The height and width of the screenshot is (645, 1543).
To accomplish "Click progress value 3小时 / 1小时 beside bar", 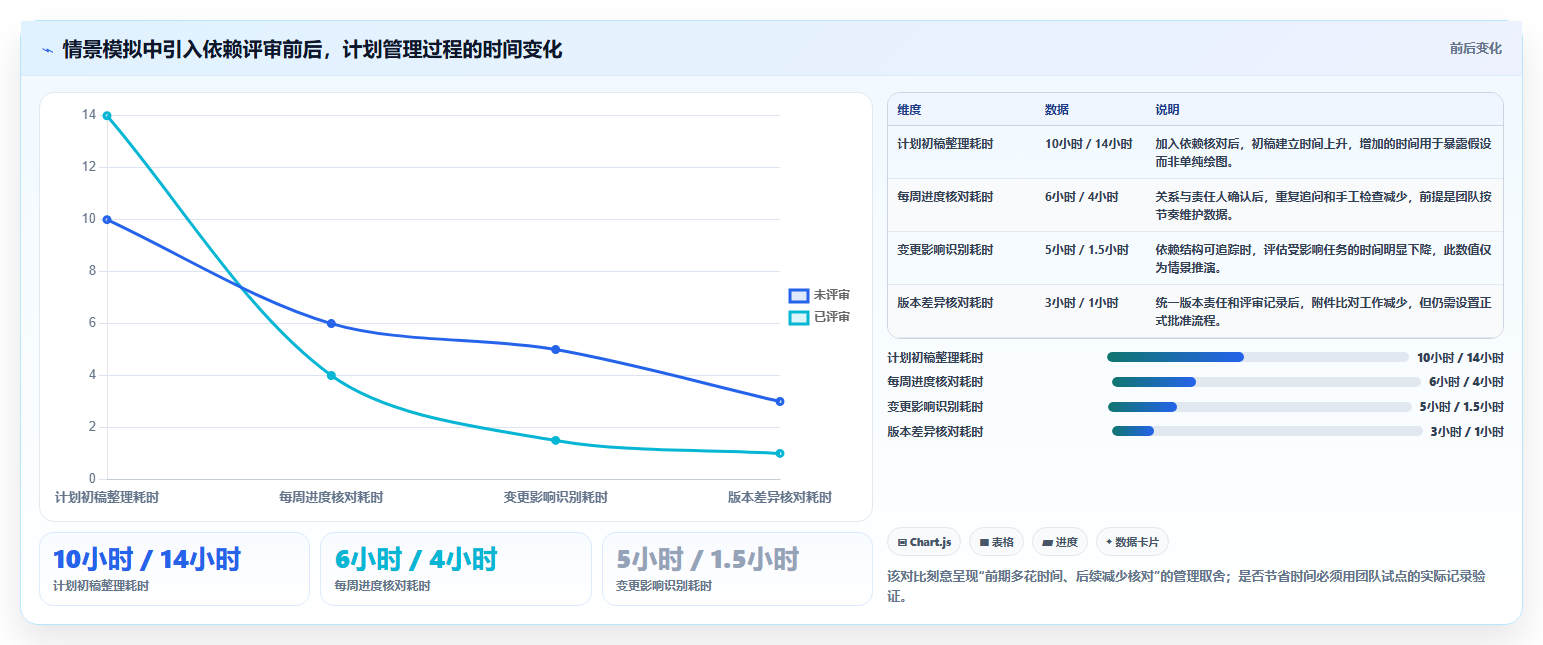I will 1467,432.
